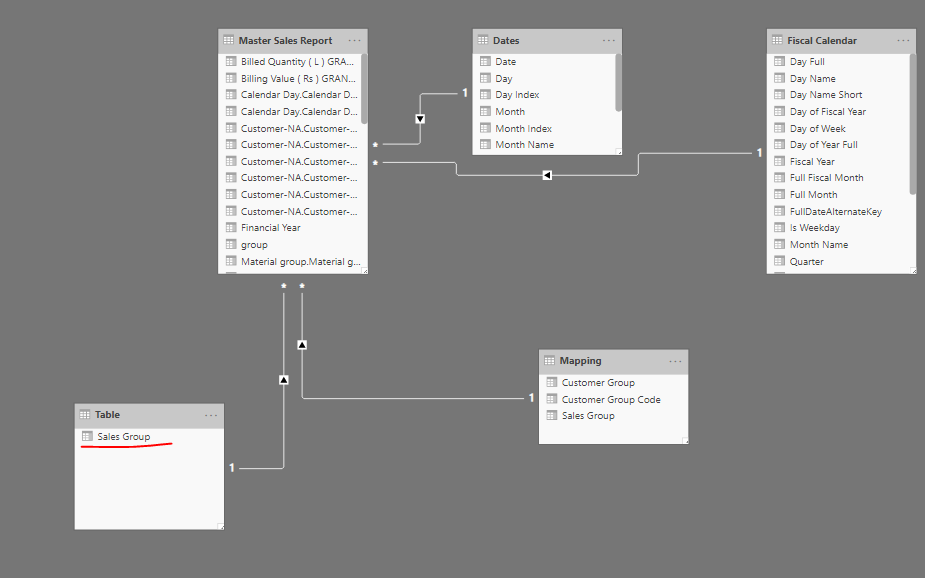Image resolution: width=925 pixels, height=578 pixels.
Task: Click the column icon beside Customer Group Code
Action: (x=552, y=399)
